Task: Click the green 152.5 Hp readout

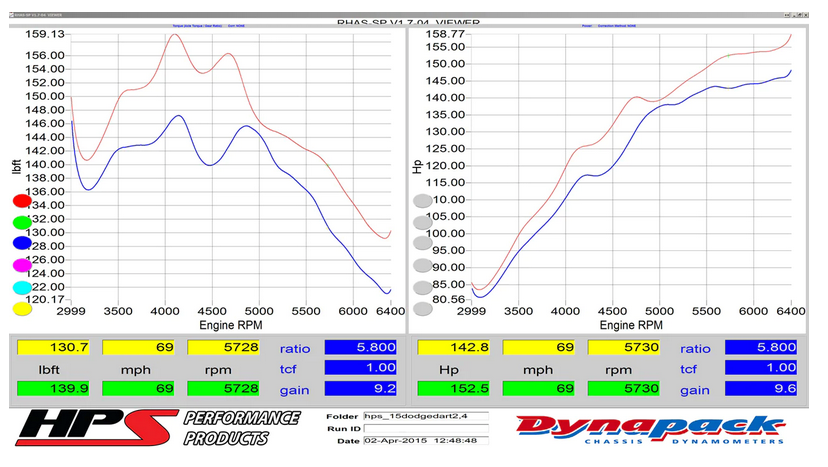Action: 453,388
